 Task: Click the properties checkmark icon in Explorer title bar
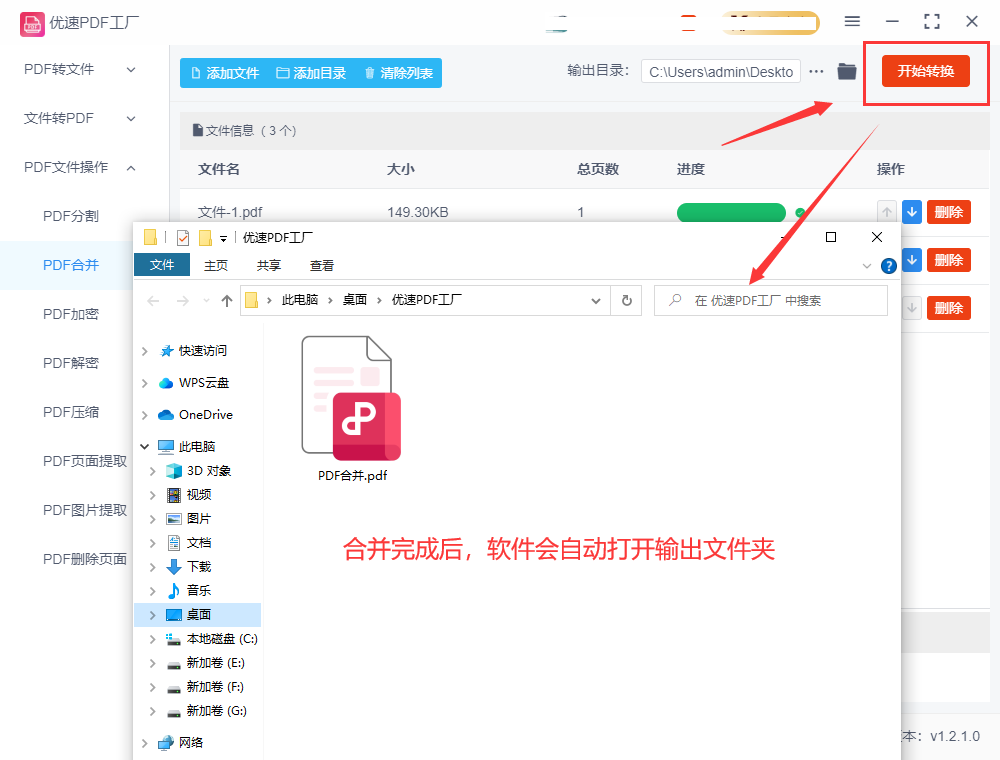click(183, 238)
